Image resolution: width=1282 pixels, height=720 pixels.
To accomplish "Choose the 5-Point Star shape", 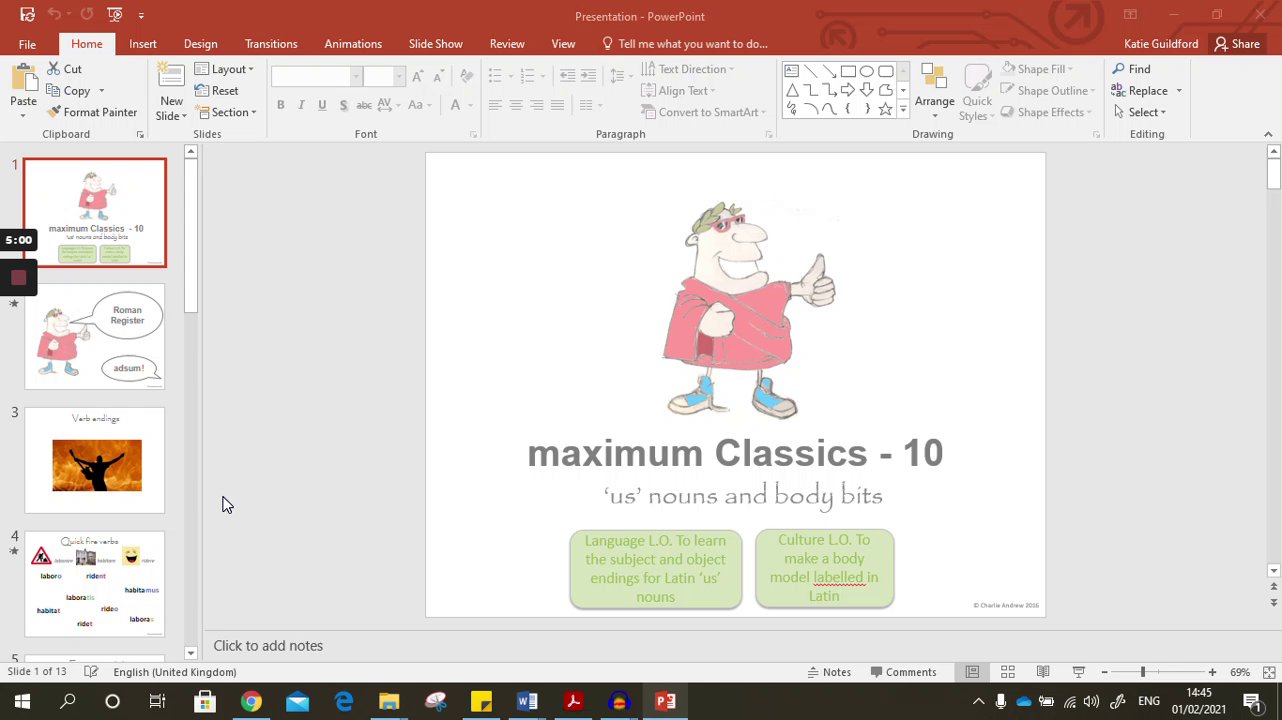I will pyautogui.click(x=885, y=109).
